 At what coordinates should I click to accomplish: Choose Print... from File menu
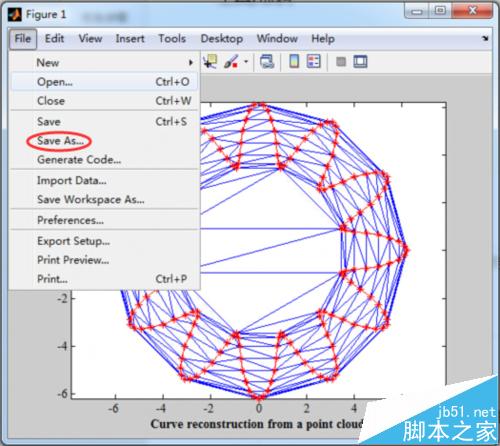click(104, 279)
